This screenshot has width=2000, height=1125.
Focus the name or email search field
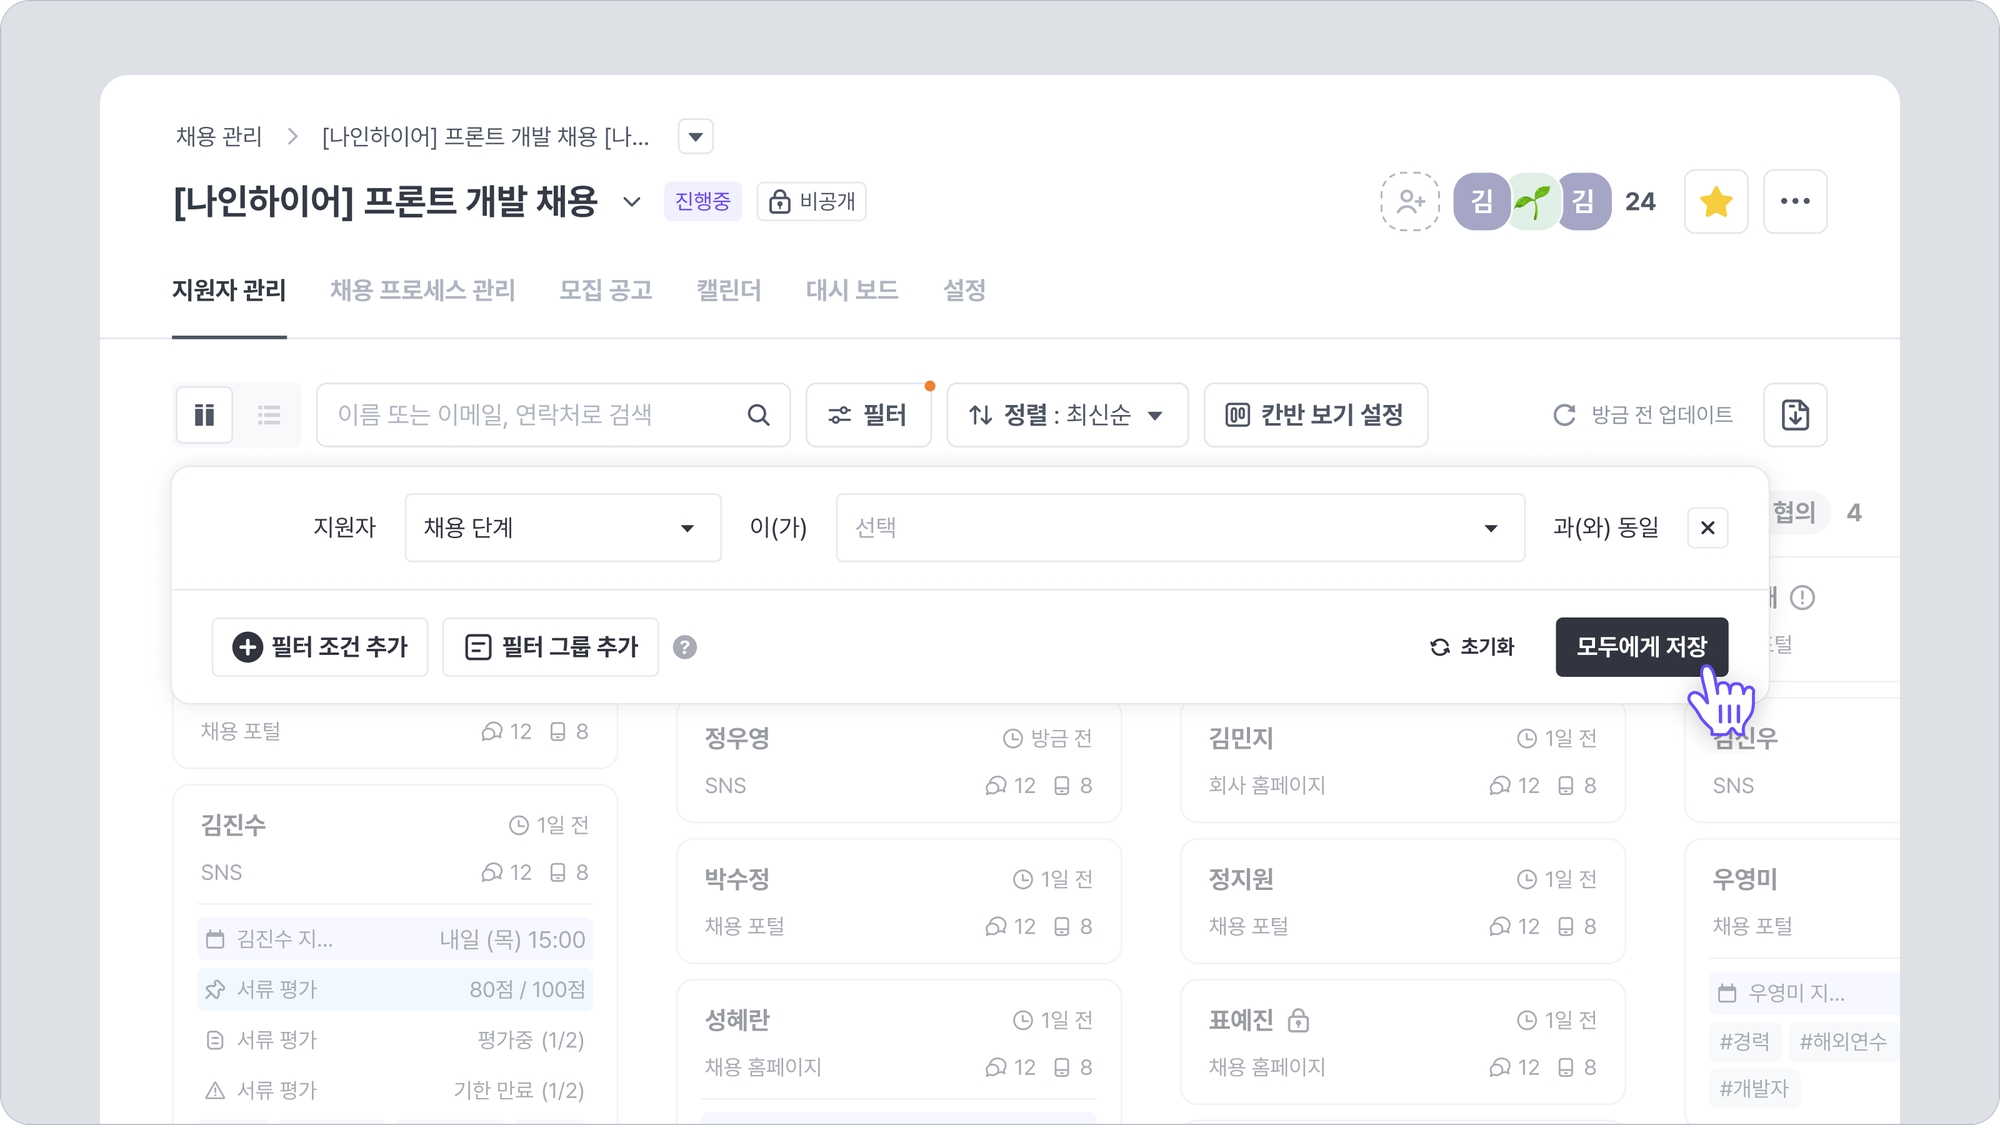[x=553, y=415]
